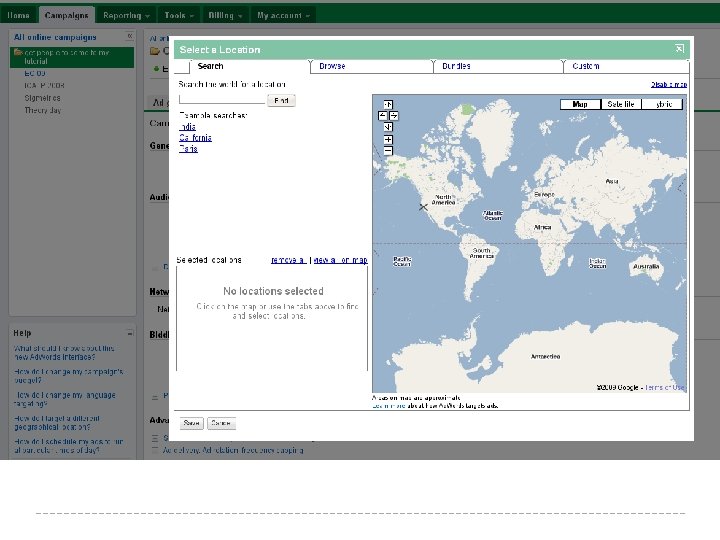Image resolution: width=720 pixels, height=540 pixels.
Task: Select the highlighted tutorial campaign in sidebar
Action: click(72, 57)
